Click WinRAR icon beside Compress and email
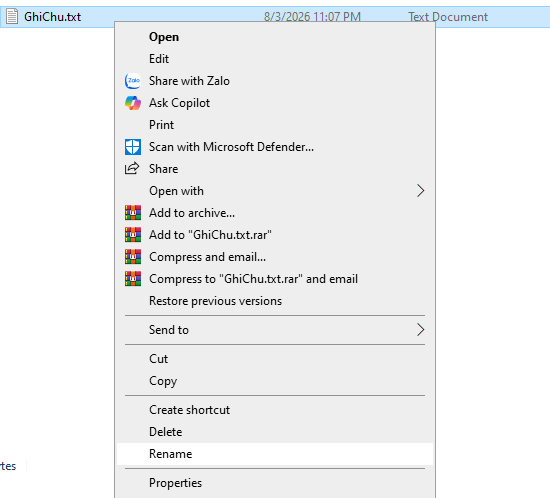 (x=133, y=257)
